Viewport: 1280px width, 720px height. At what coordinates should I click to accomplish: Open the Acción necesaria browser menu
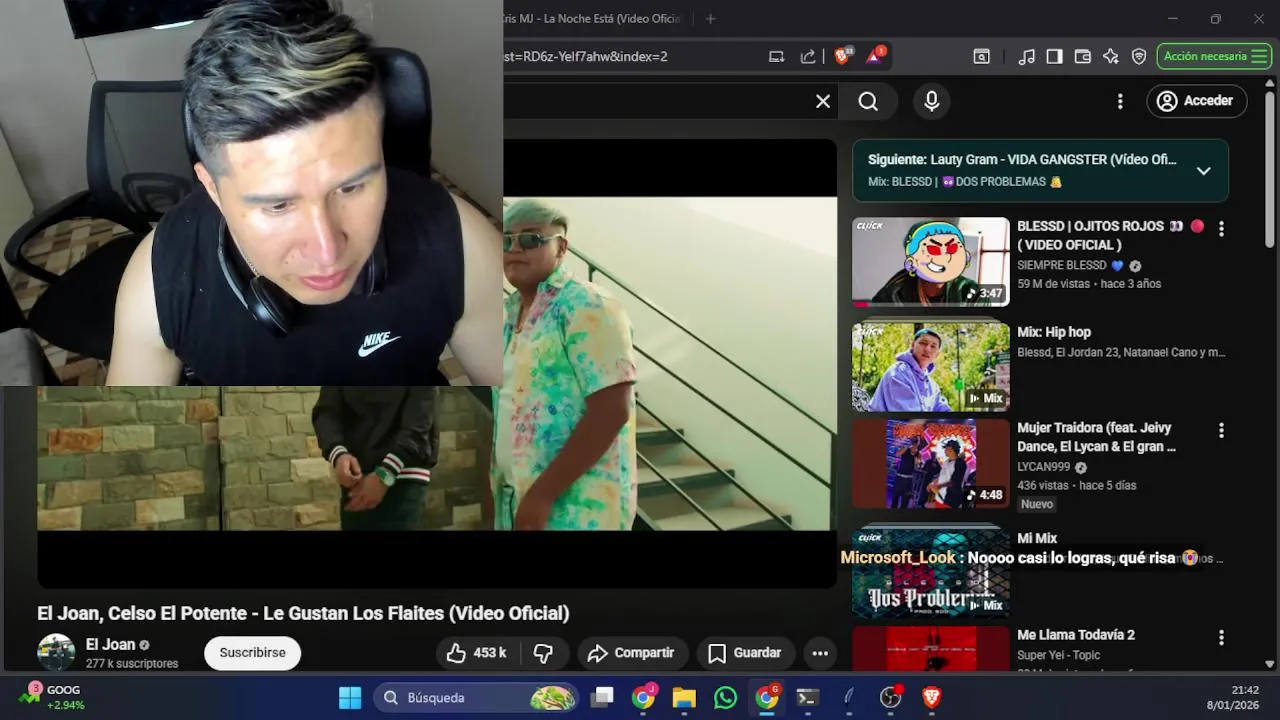(x=1214, y=56)
